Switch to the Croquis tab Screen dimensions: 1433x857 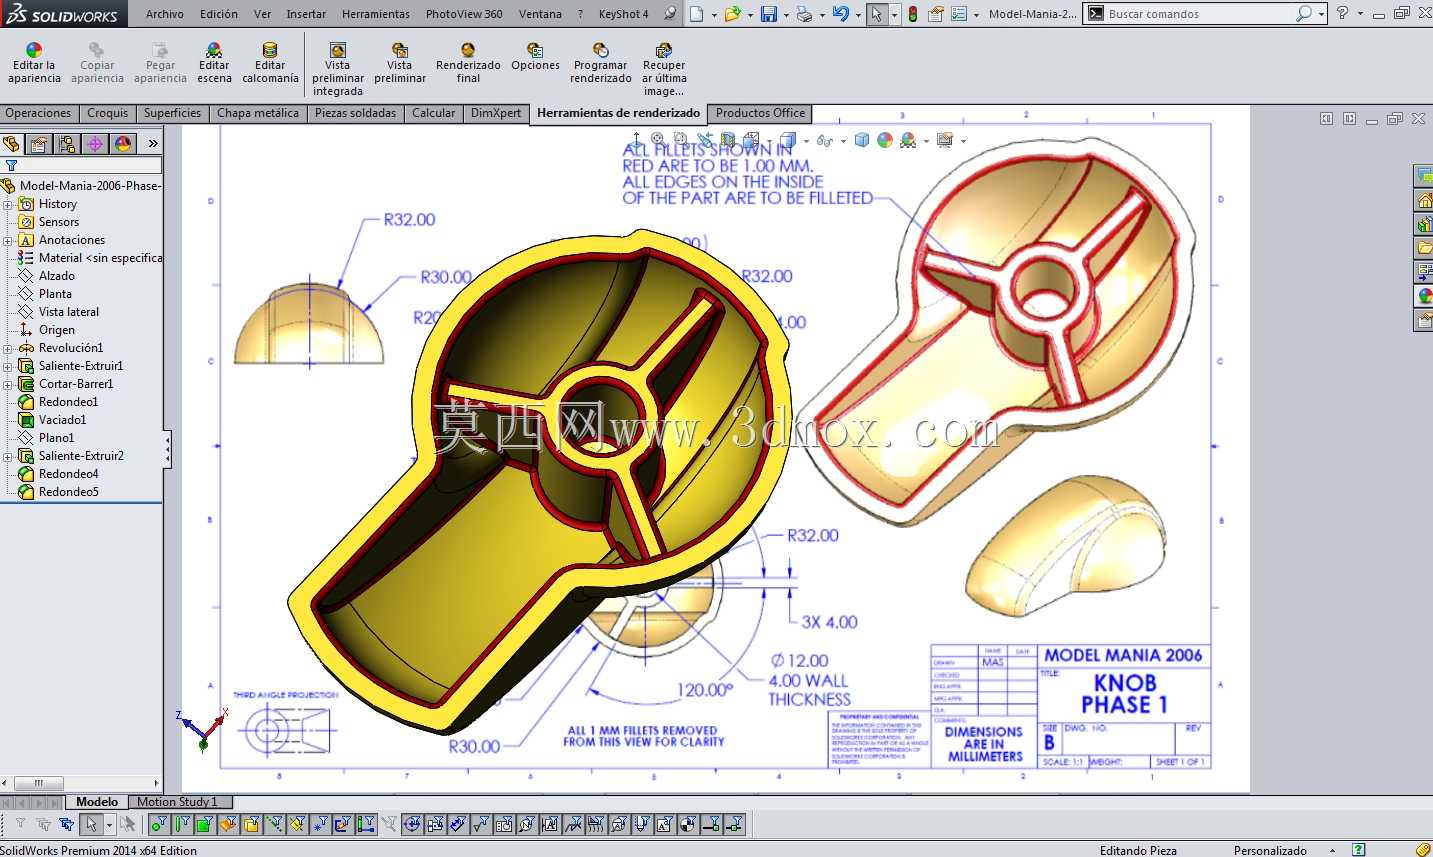107,113
